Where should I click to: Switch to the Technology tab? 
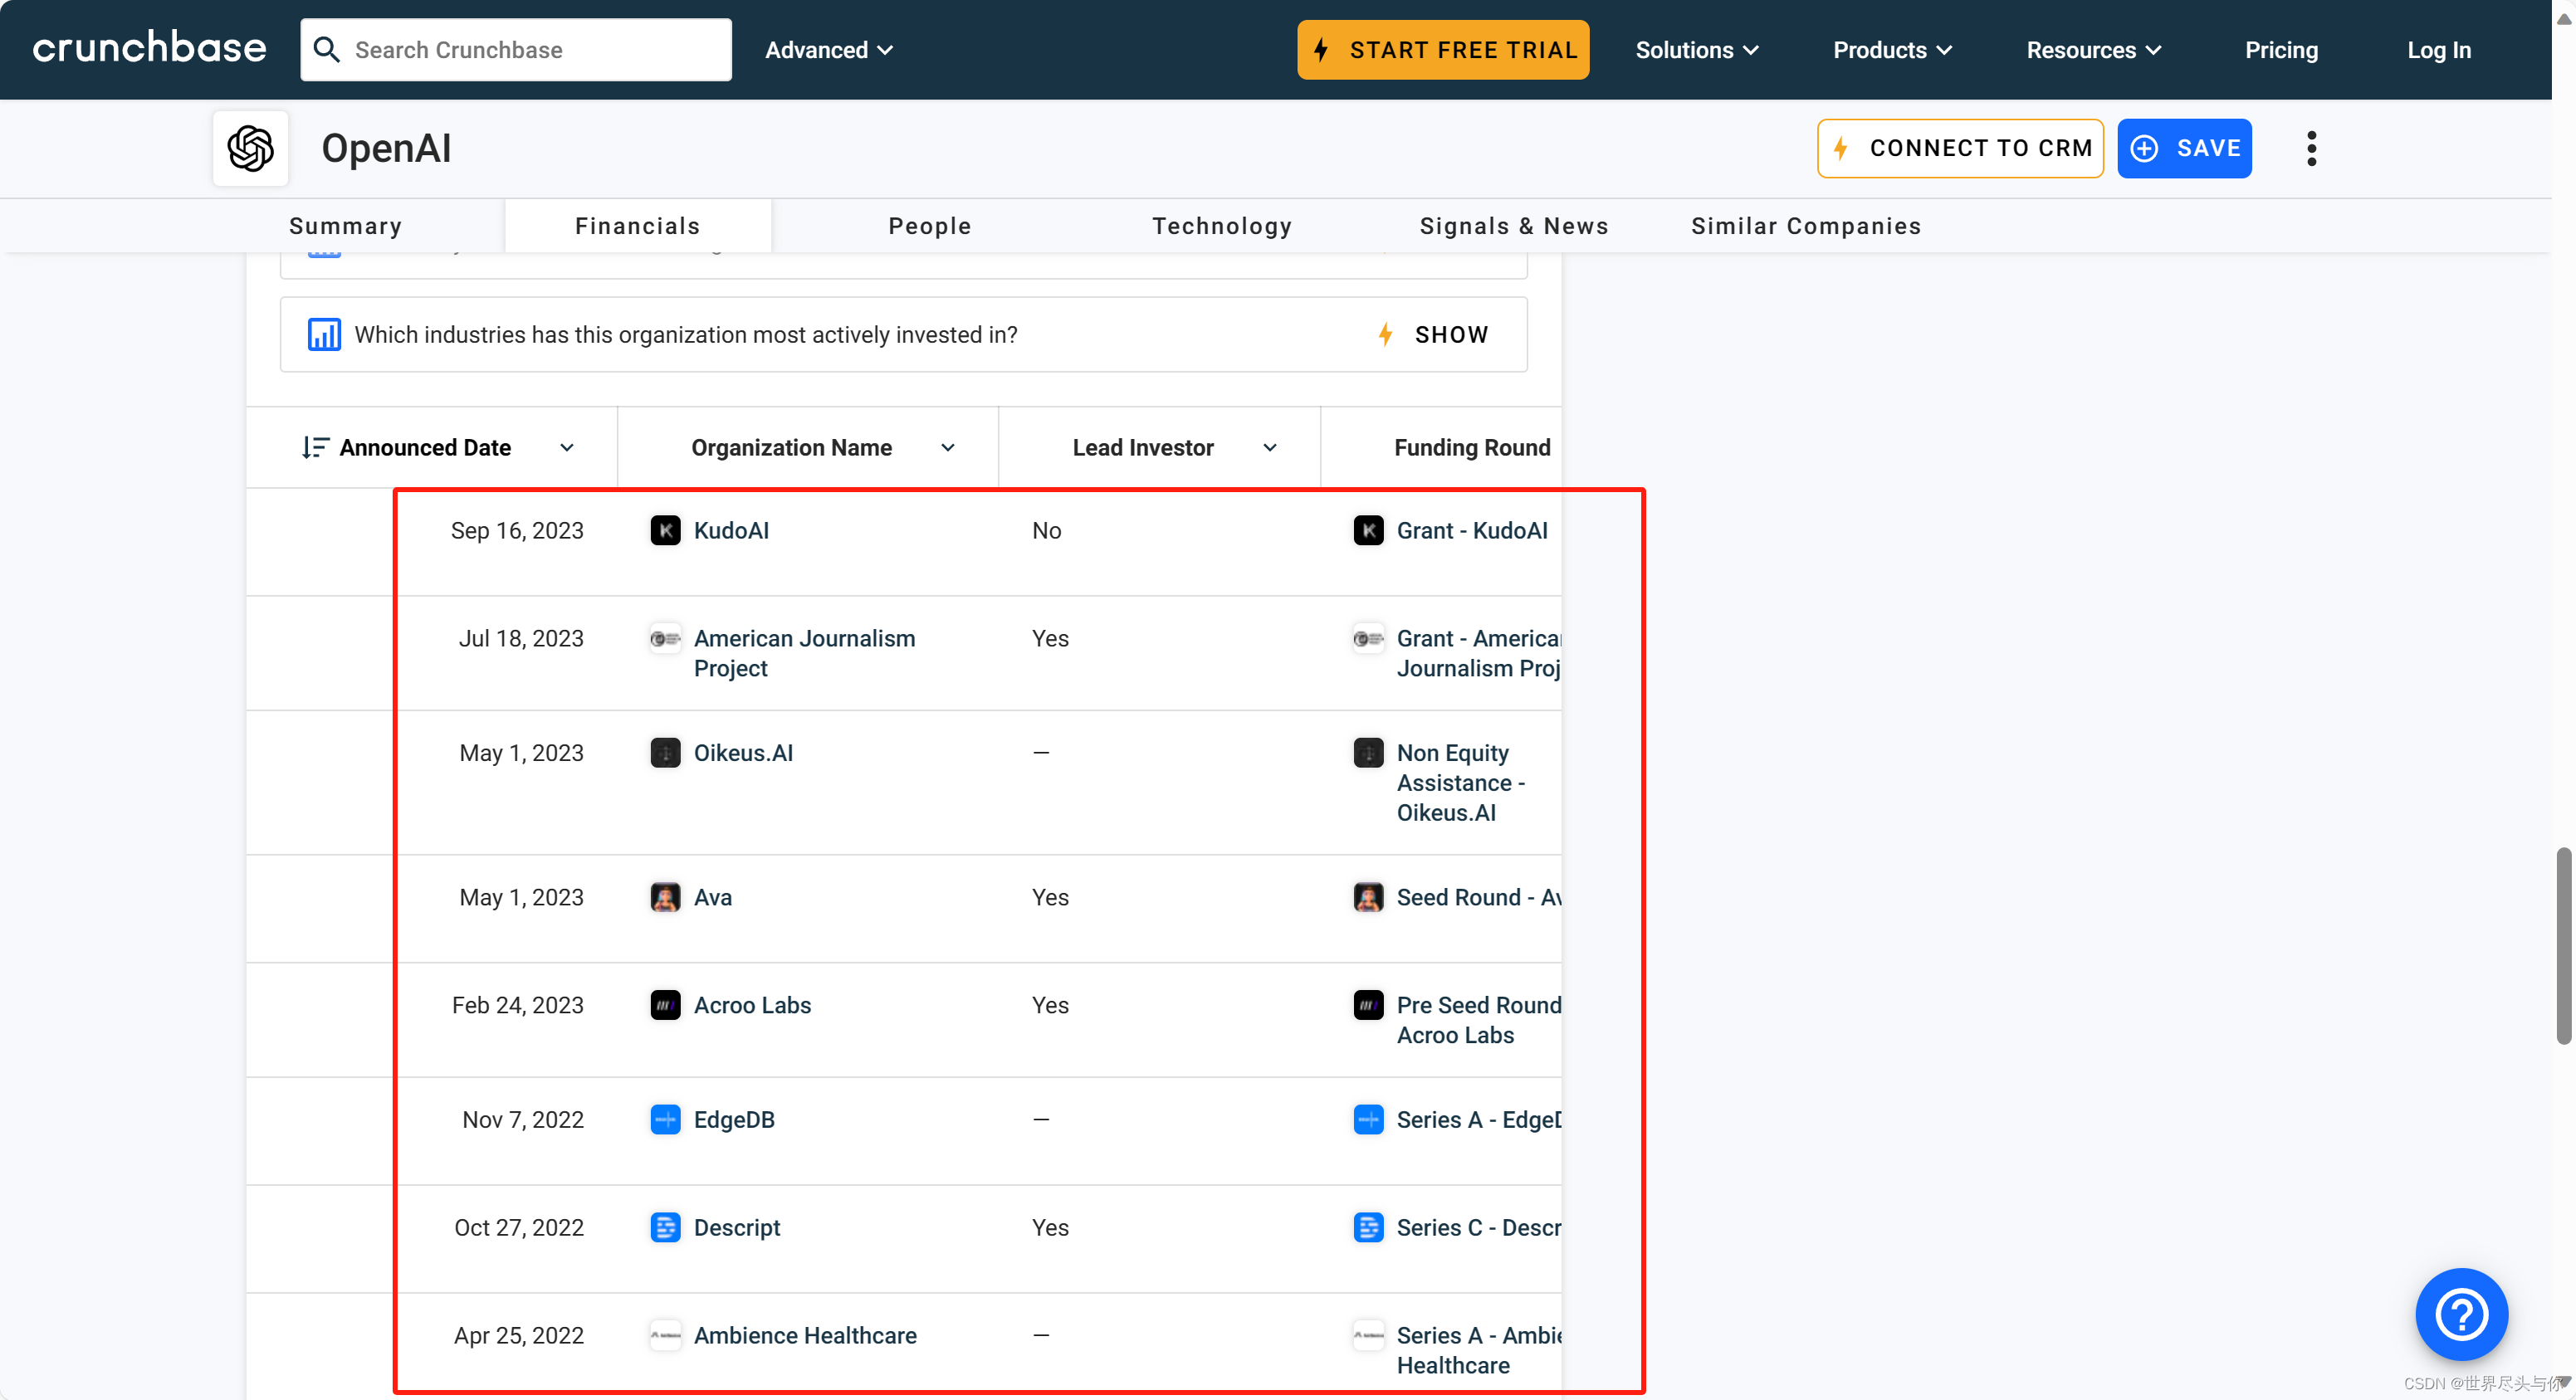[1222, 226]
